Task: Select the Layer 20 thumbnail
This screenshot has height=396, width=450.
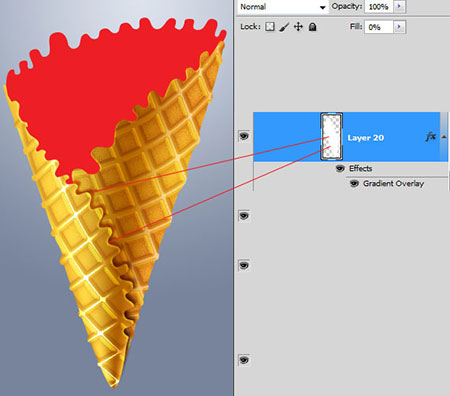Action: pyautogui.click(x=332, y=136)
